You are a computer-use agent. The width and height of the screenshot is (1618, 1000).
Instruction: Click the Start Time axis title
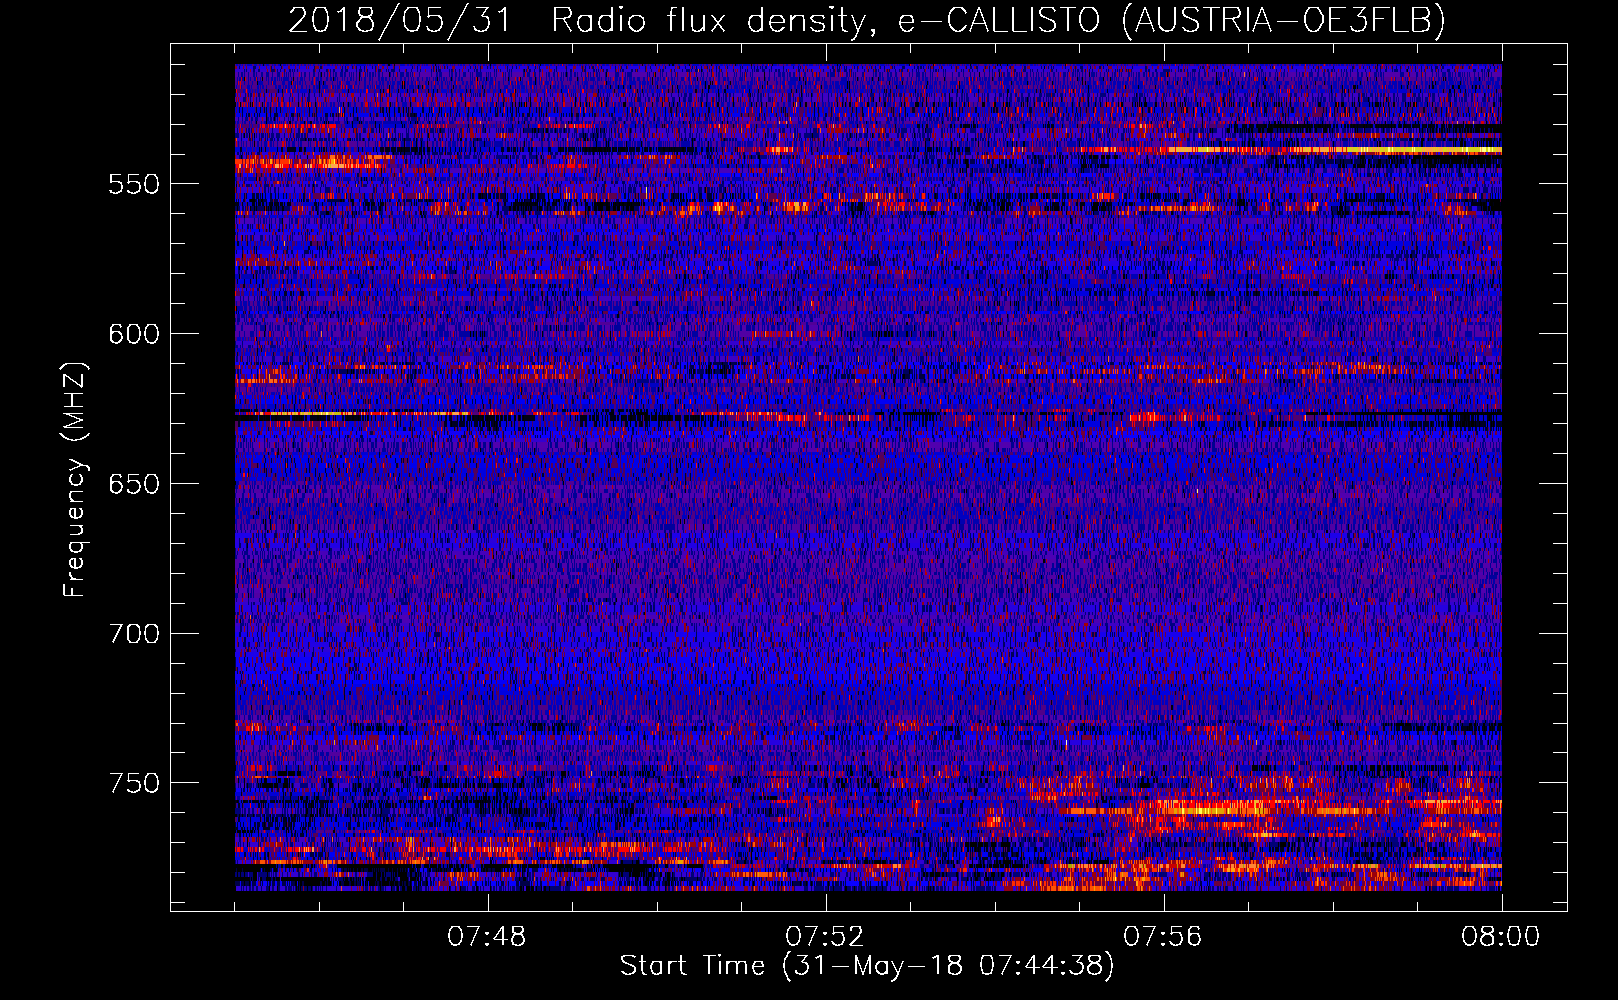867,966
